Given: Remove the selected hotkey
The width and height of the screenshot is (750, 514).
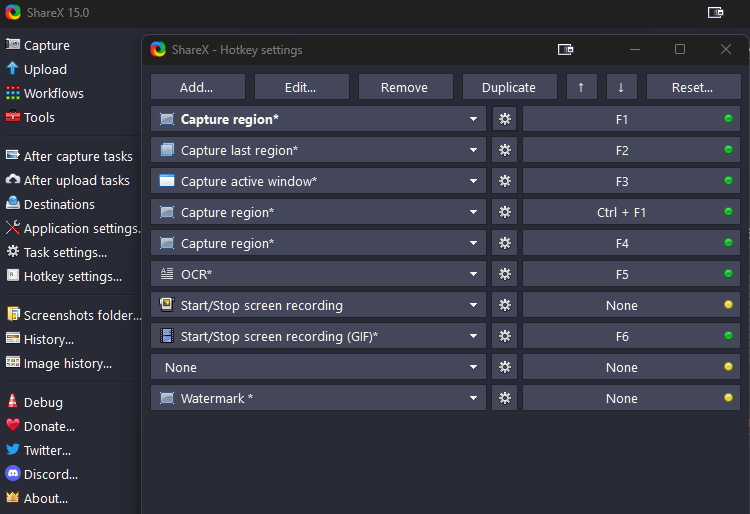Looking at the screenshot, I should point(405,87).
